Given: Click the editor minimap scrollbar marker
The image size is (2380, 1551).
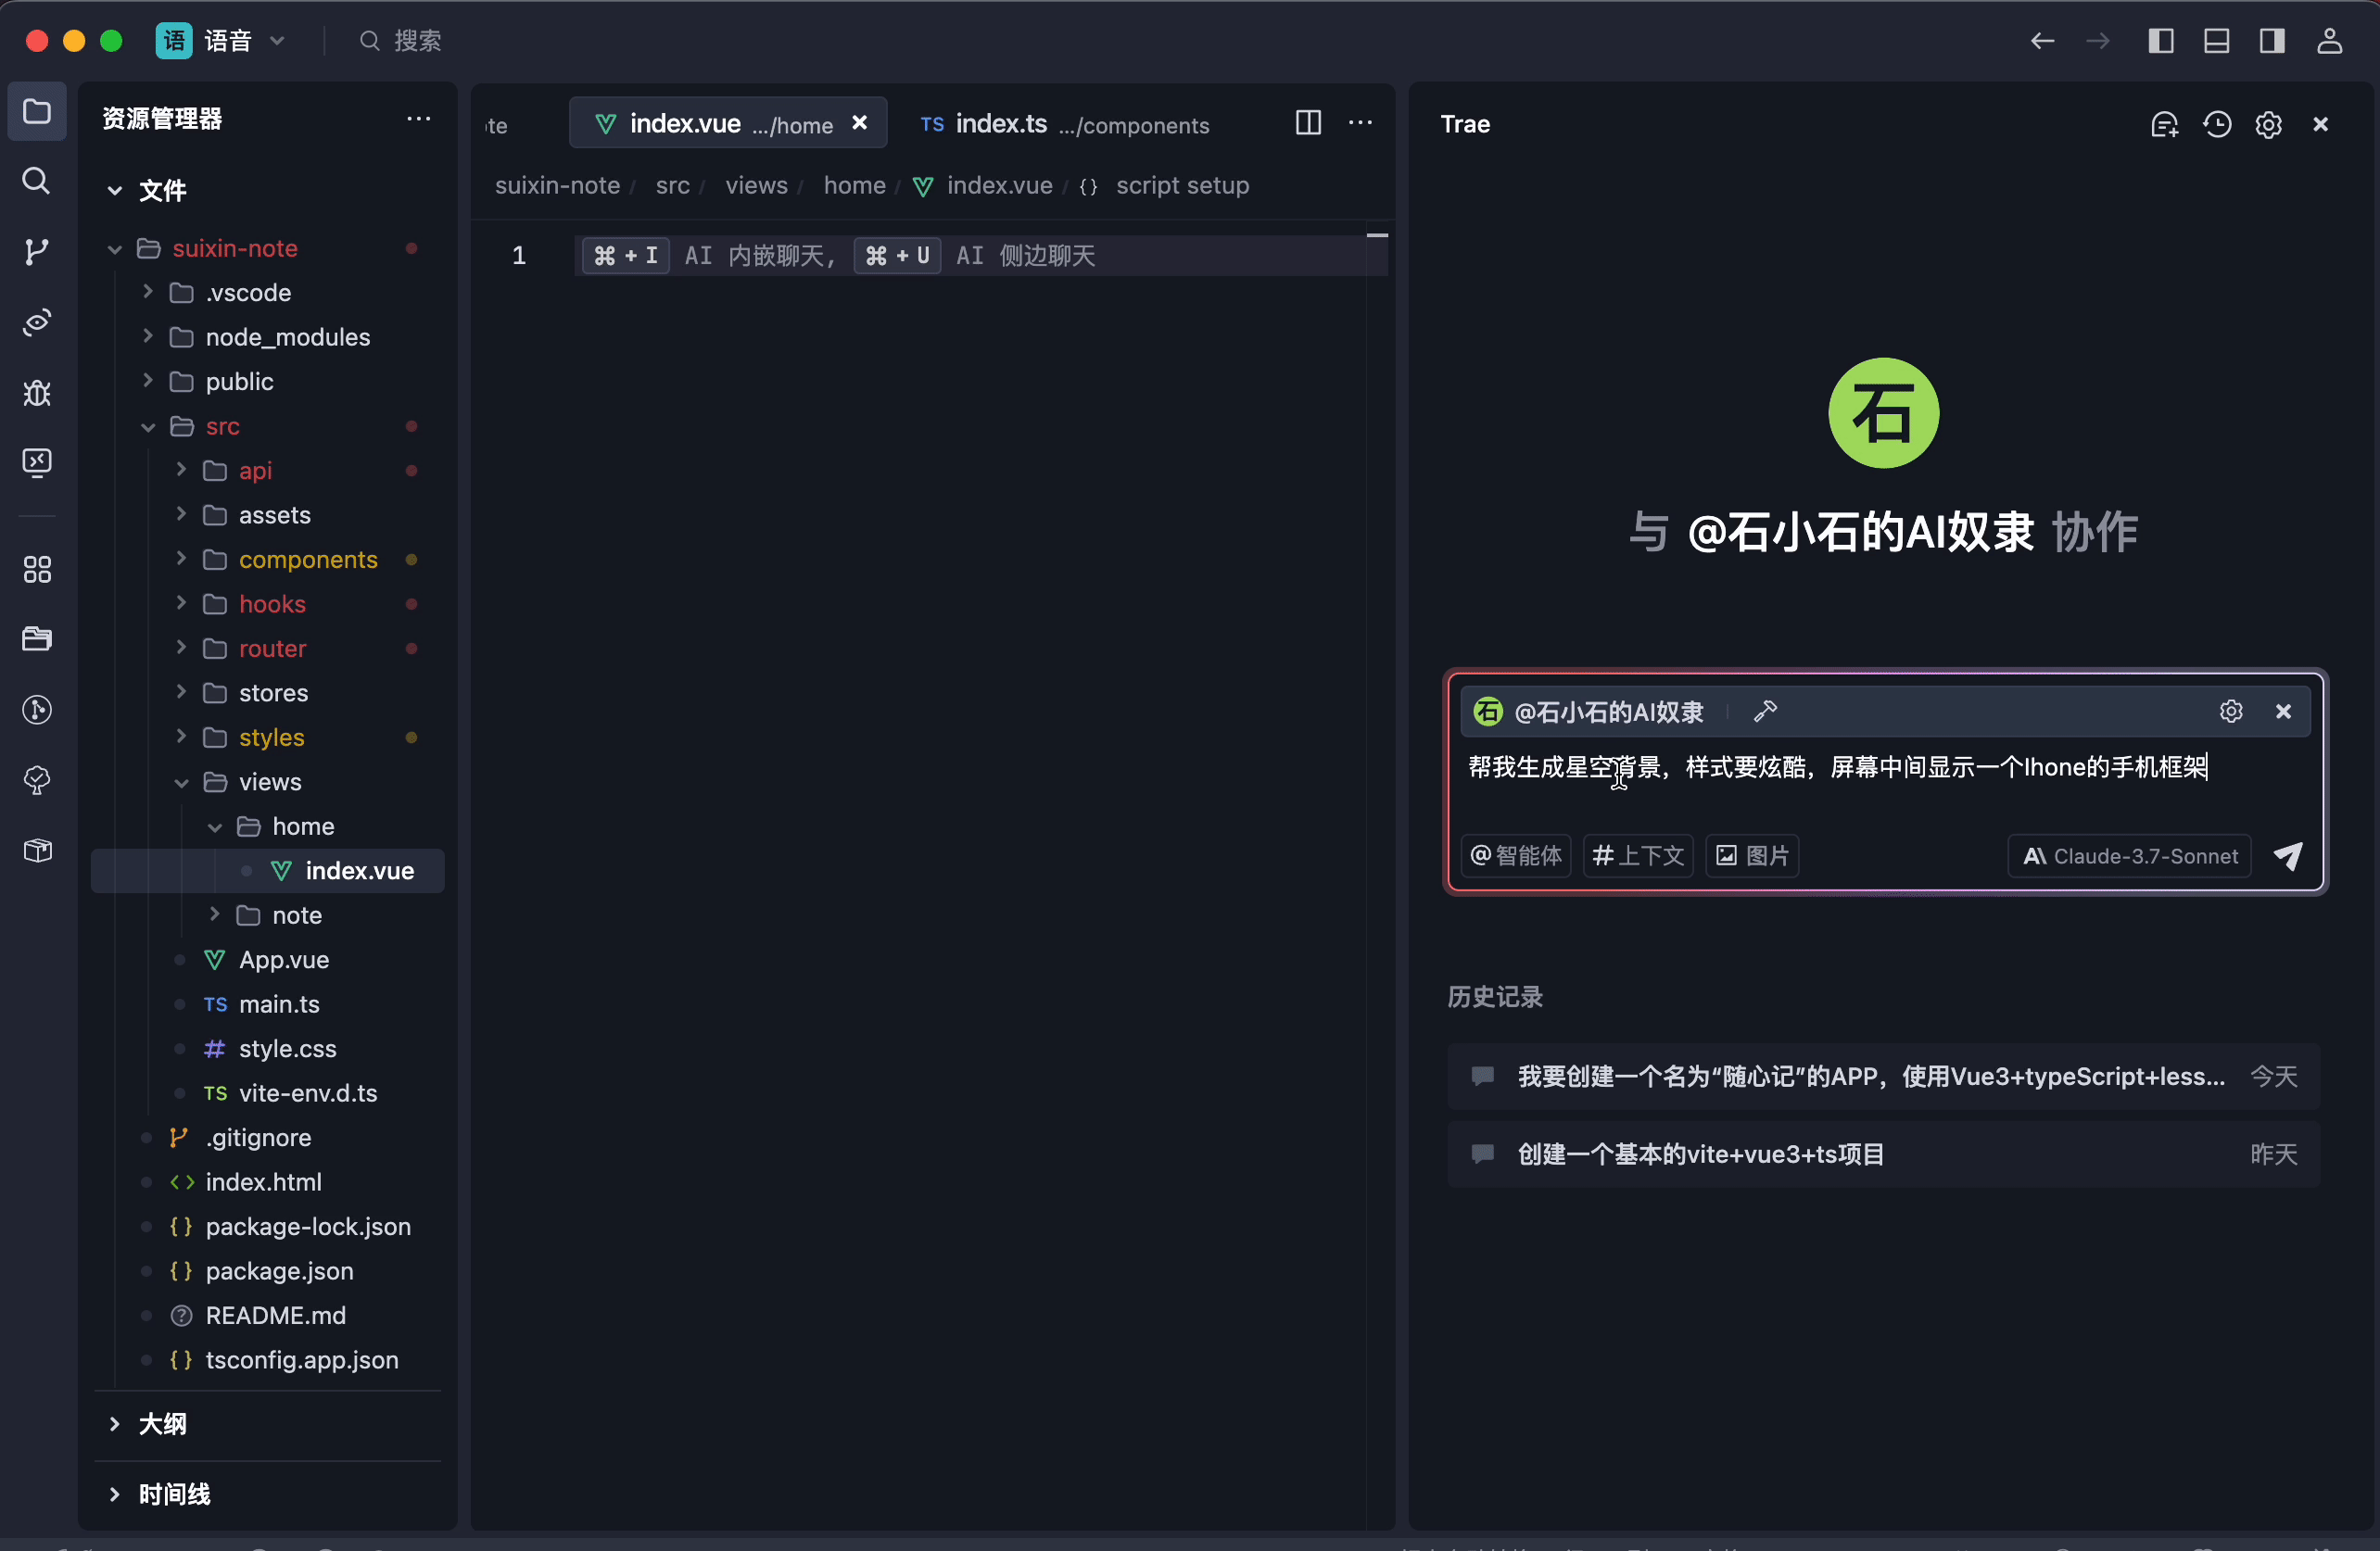Looking at the screenshot, I should coord(1377,235).
